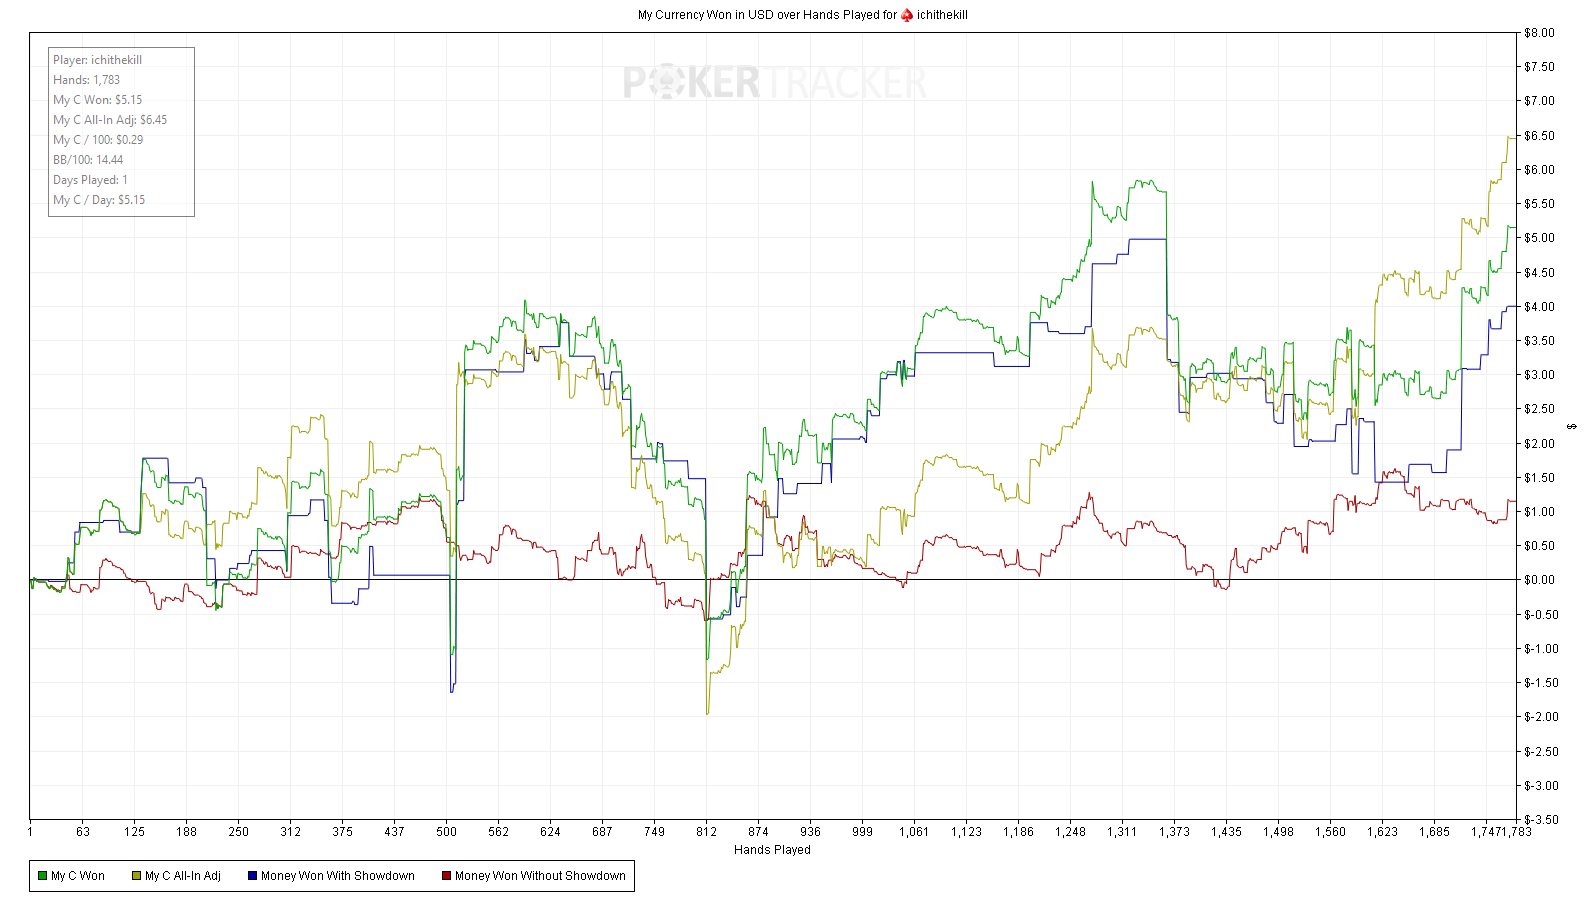The width and height of the screenshot is (1588, 899).
Task: Click the "$2.00" y-axis label
Action: coord(1539,444)
